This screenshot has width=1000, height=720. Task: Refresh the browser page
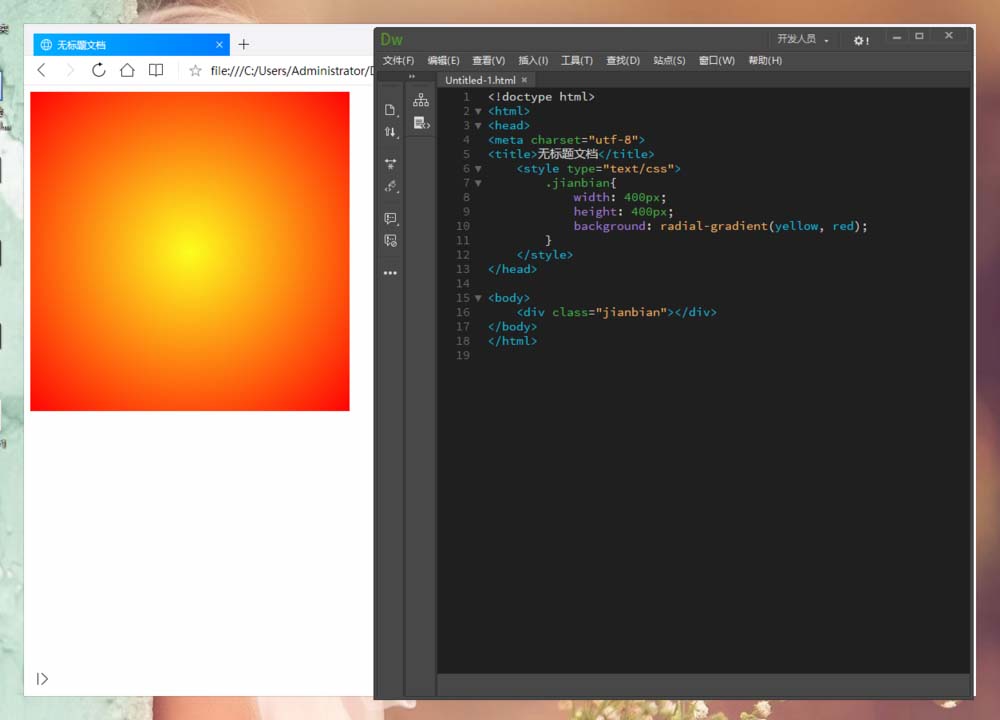pyautogui.click(x=98, y=70)
